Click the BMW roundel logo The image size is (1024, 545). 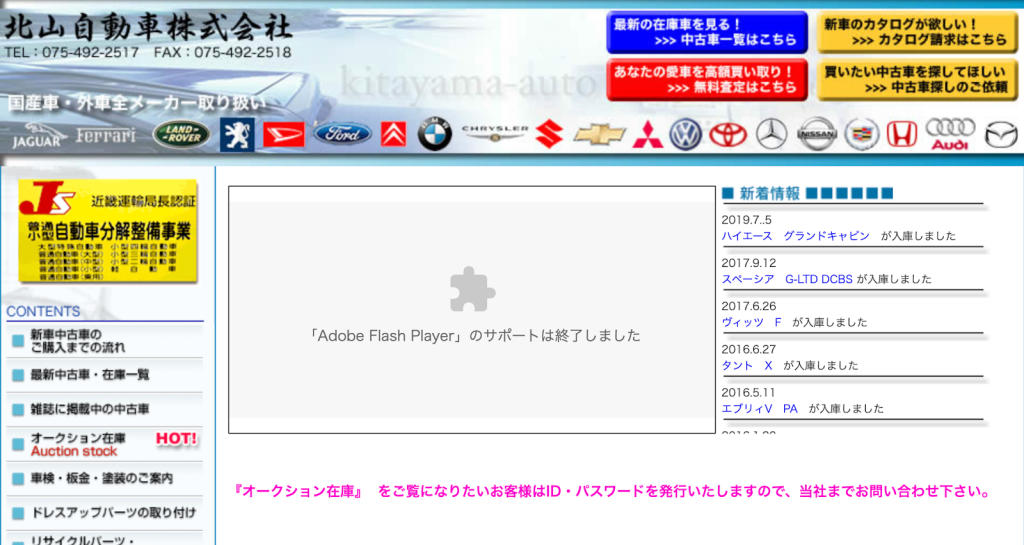point(435,134)
